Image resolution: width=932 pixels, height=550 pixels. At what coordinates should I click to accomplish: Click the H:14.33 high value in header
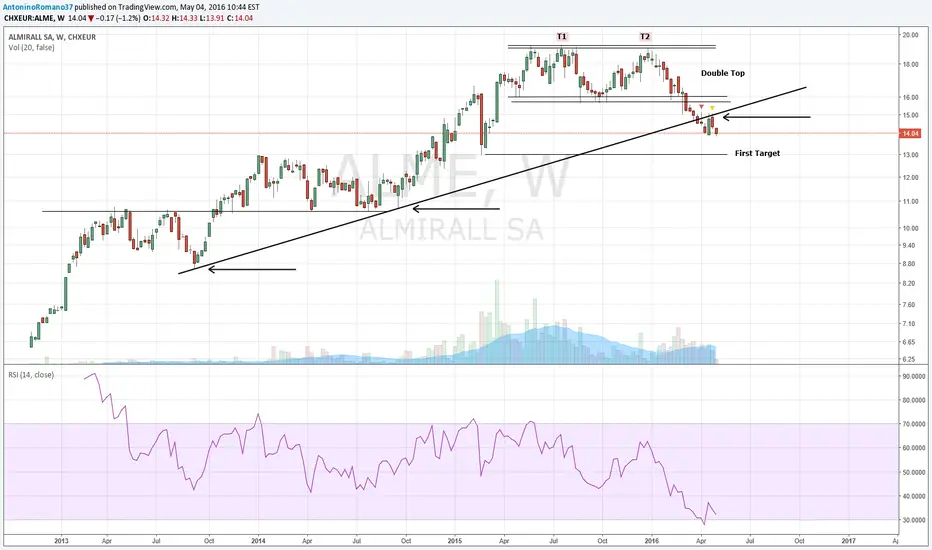[185, 18]
